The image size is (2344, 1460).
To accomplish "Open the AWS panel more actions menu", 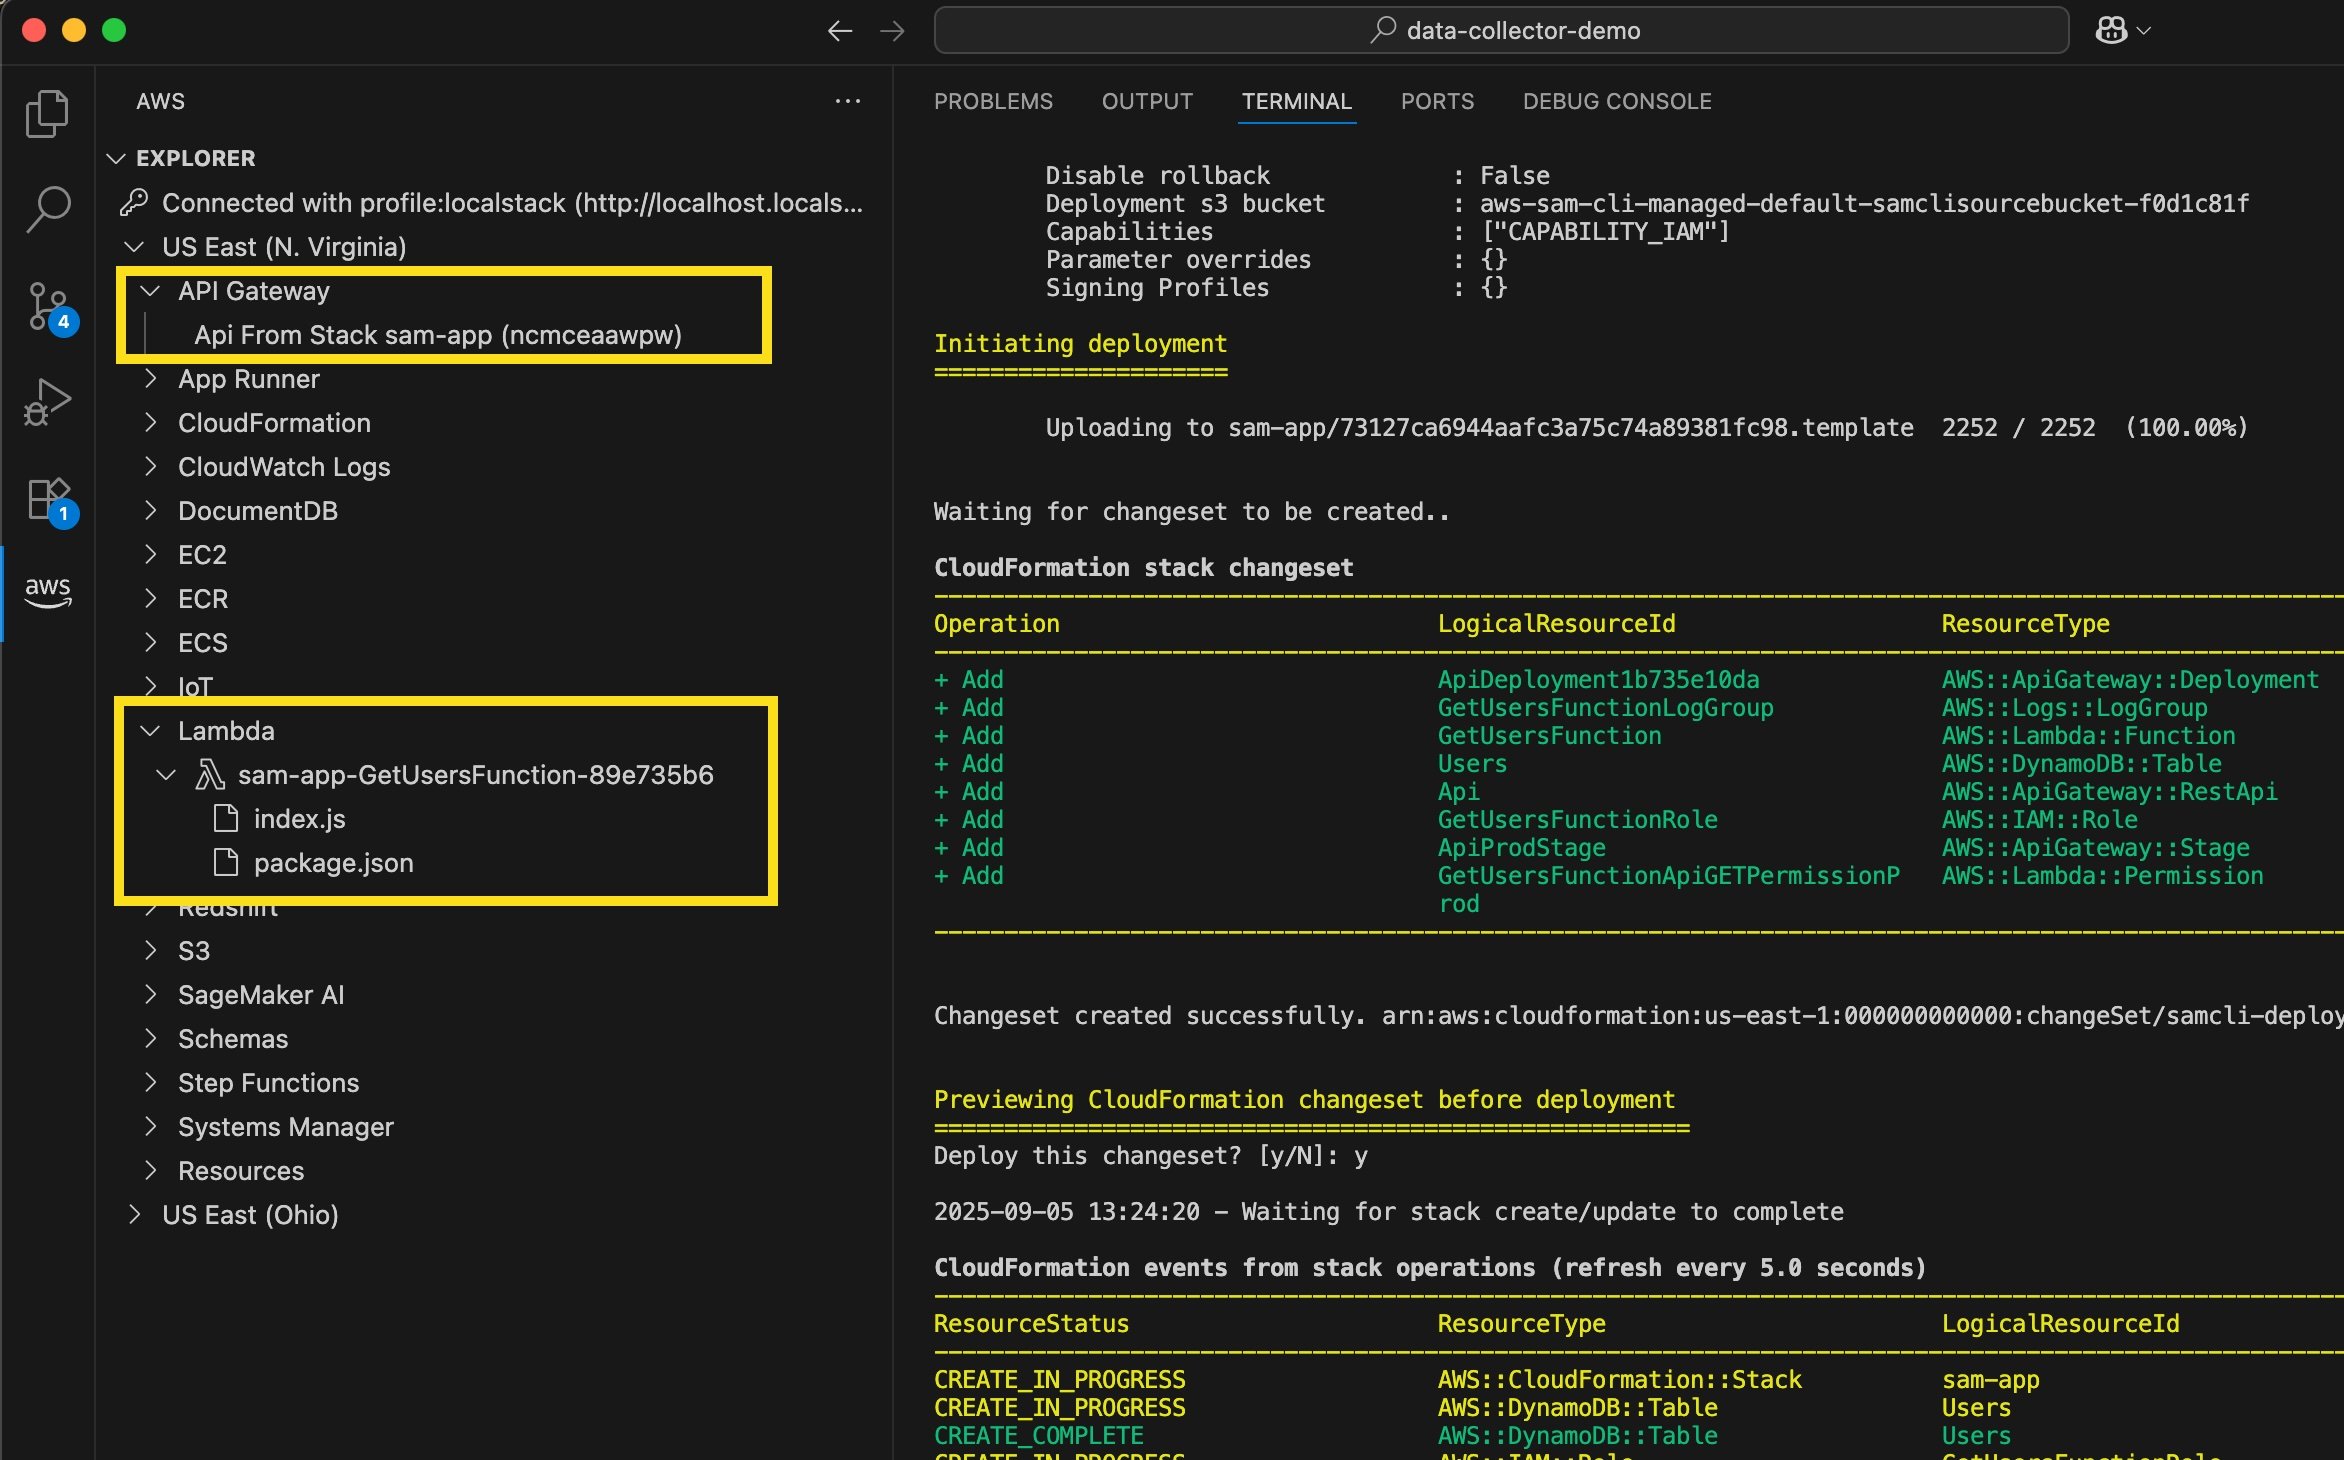I will pos(847,100).
